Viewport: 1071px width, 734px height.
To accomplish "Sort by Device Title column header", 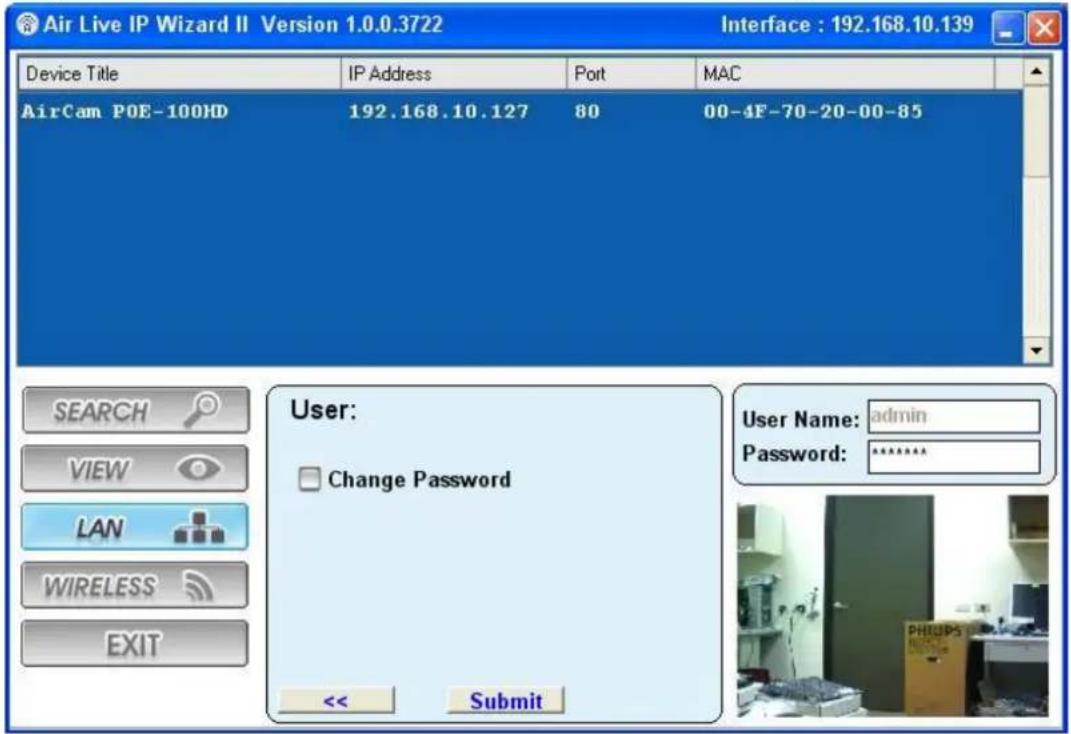I will coord(180,74).
